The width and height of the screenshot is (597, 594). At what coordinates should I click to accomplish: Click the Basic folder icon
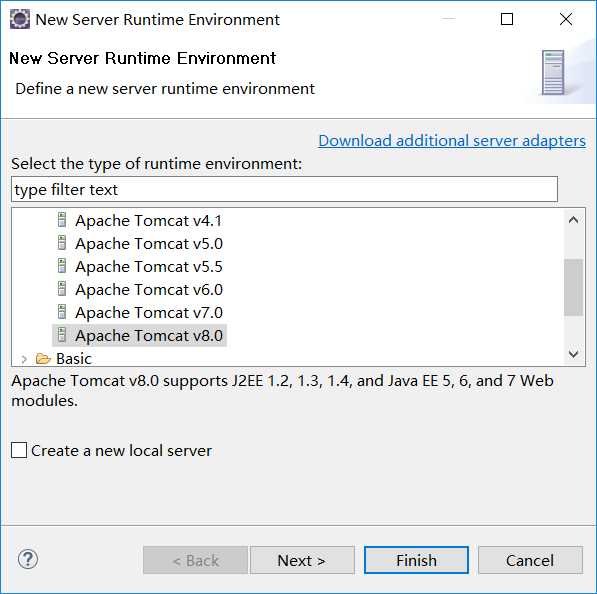pos(43,359)
